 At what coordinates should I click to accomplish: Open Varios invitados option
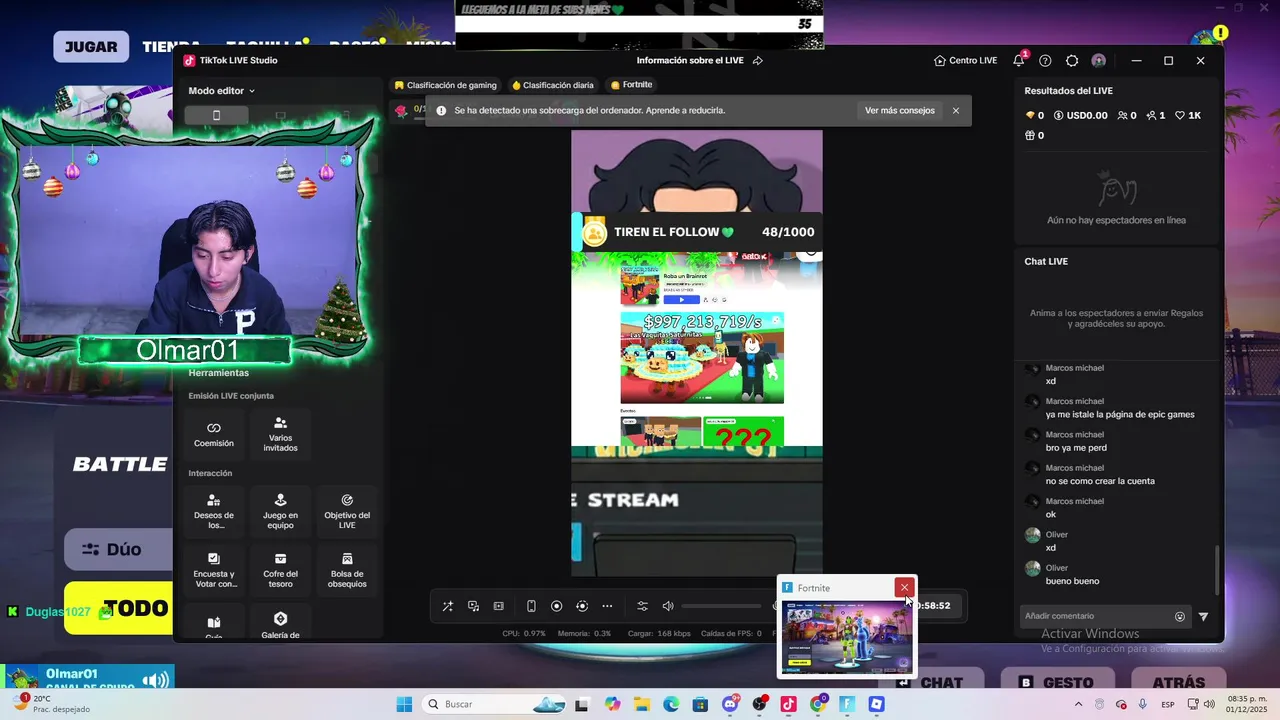coord(280,434)
